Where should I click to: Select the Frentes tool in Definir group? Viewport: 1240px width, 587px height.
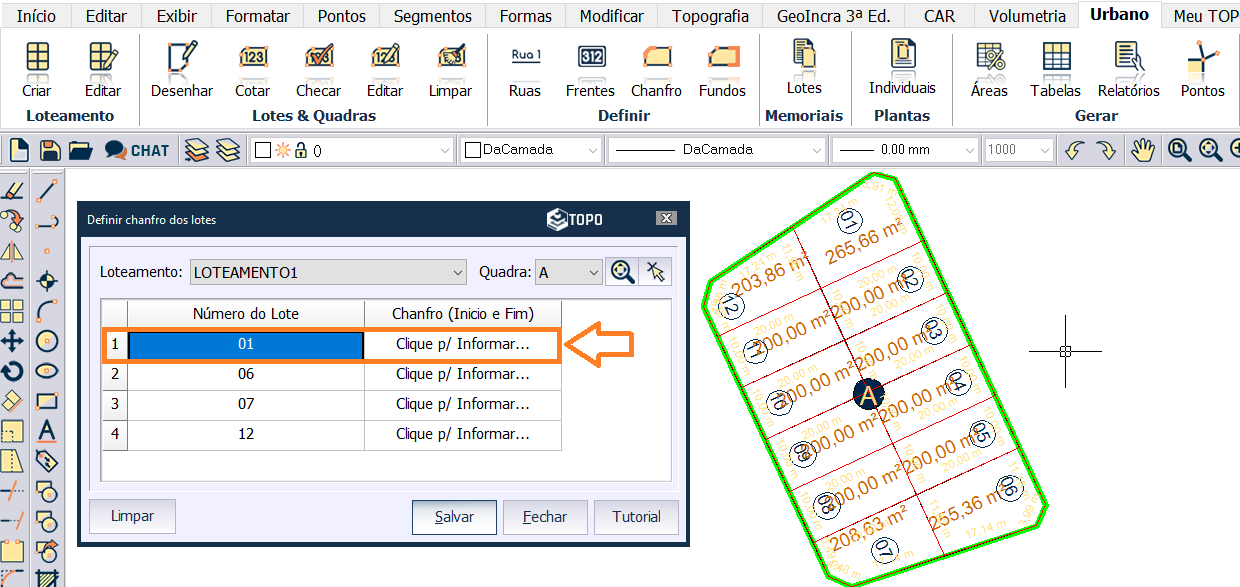click(x=589, y=70)
